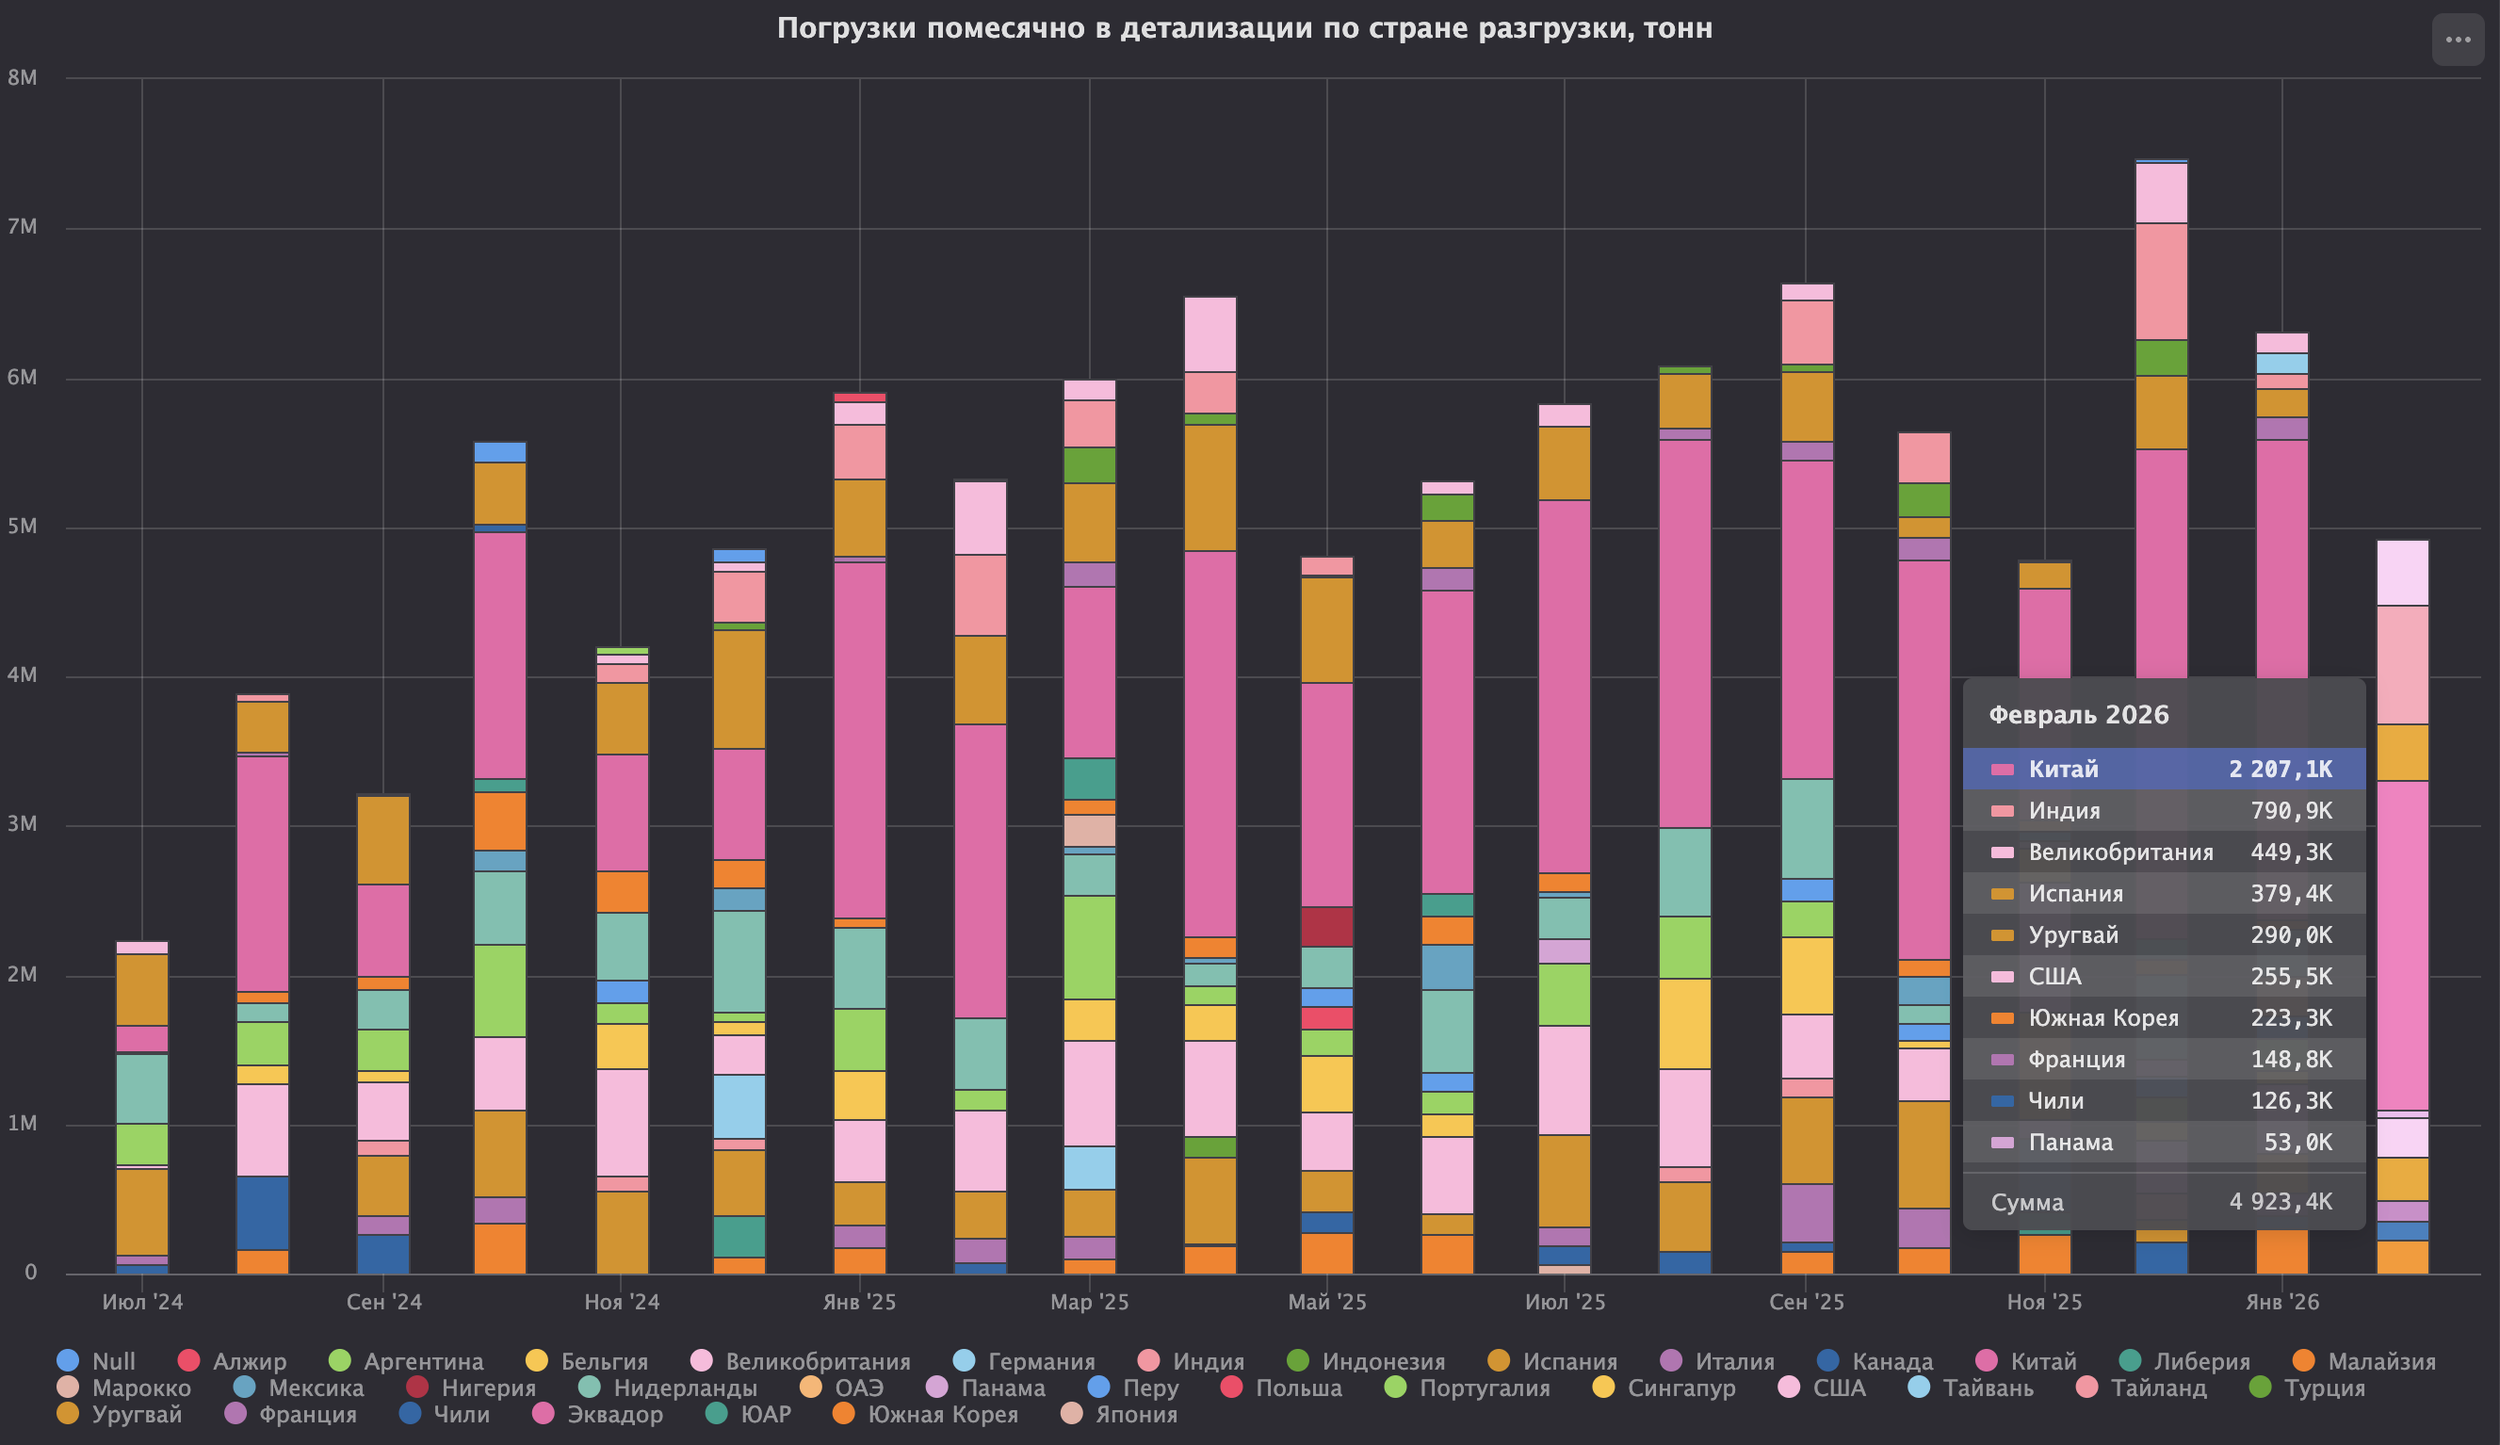Screen dimensions: 2500x1445
Task: Click the Уругвай legend label
Action: click(x=136, y=1414)
